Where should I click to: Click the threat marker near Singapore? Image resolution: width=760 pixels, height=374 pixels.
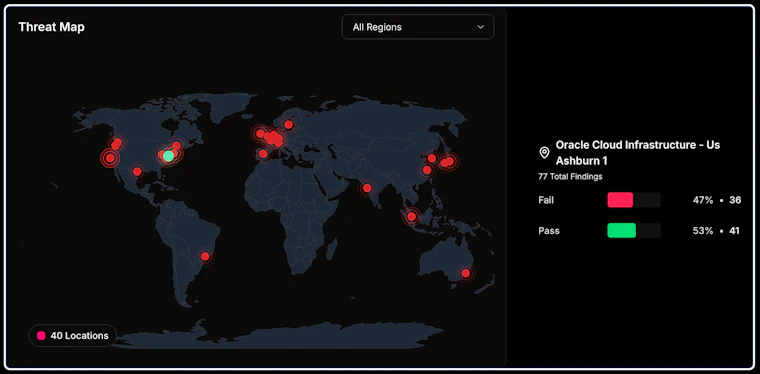coord(412,216)
